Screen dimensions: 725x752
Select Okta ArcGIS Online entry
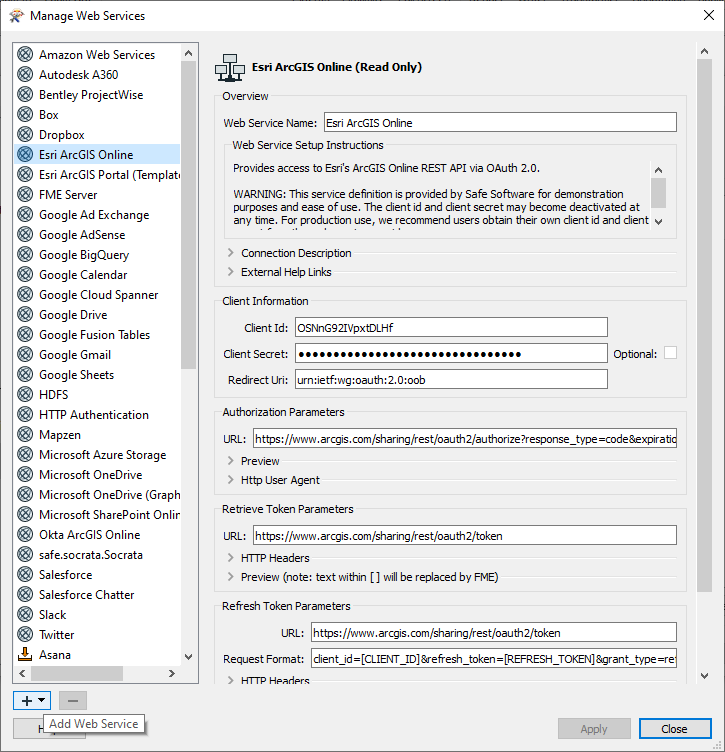(x=97, y=534)
